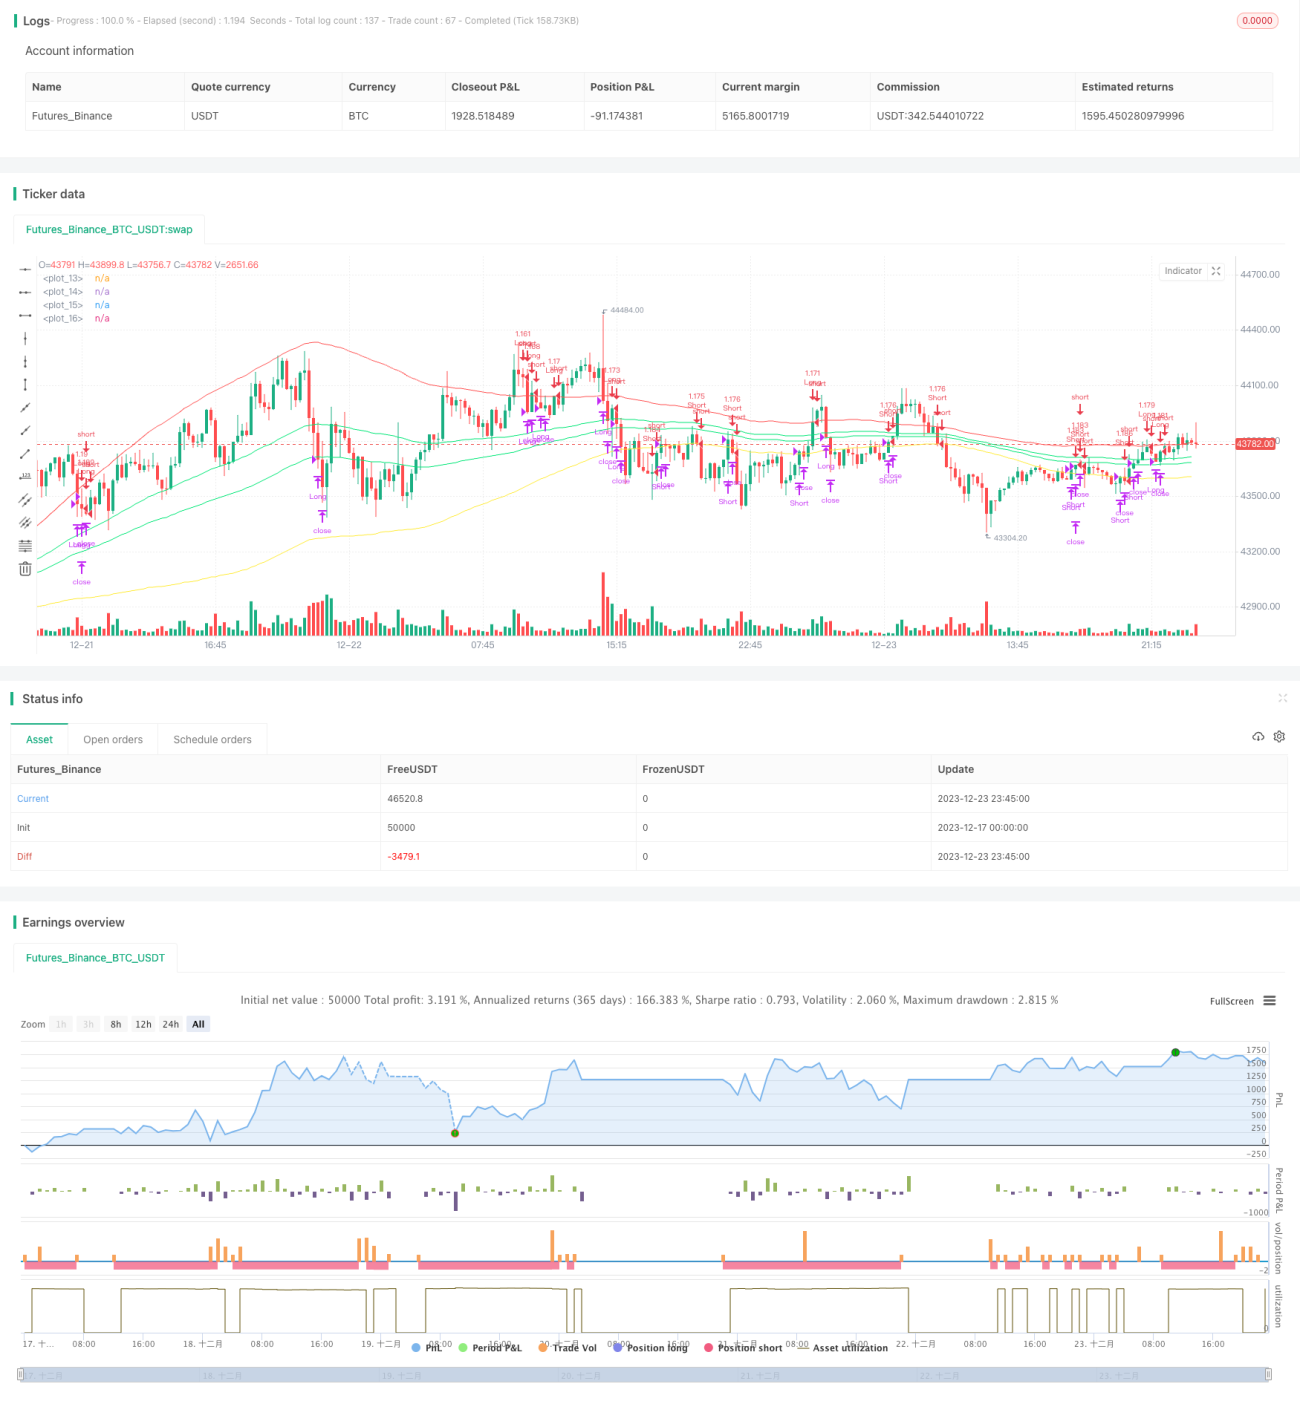Click the Current margin value 5165.8001719

756,116
